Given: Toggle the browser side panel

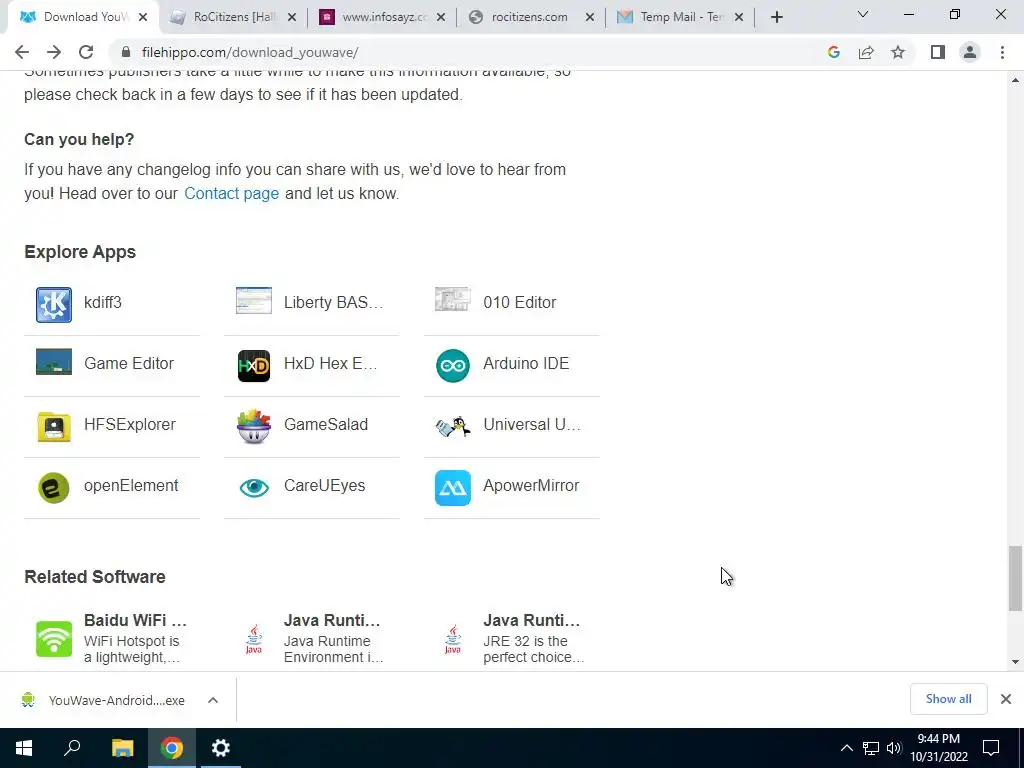Looking at the screenshot, I should [938, 52].
